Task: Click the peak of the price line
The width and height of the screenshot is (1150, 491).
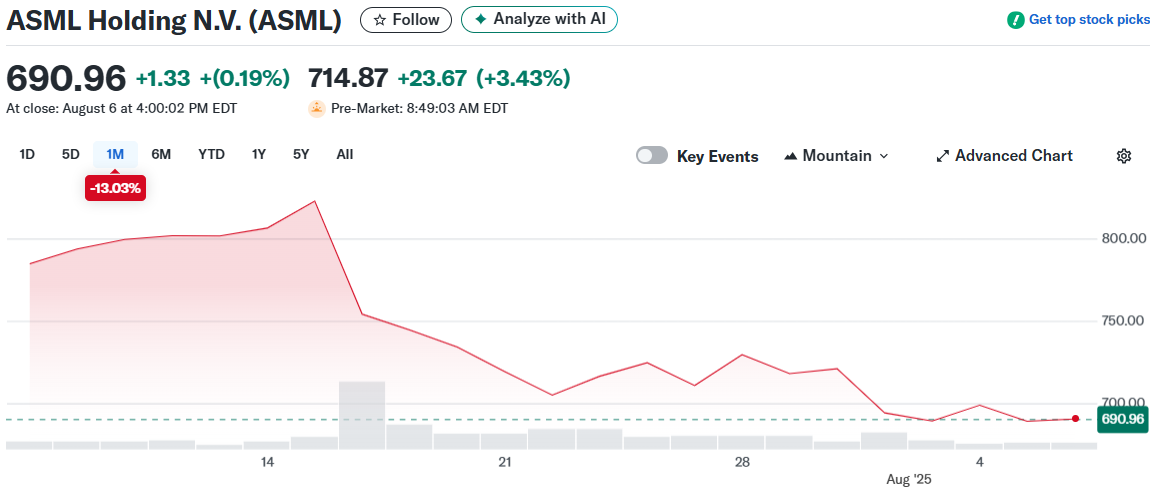Action: tap(315, 201)
